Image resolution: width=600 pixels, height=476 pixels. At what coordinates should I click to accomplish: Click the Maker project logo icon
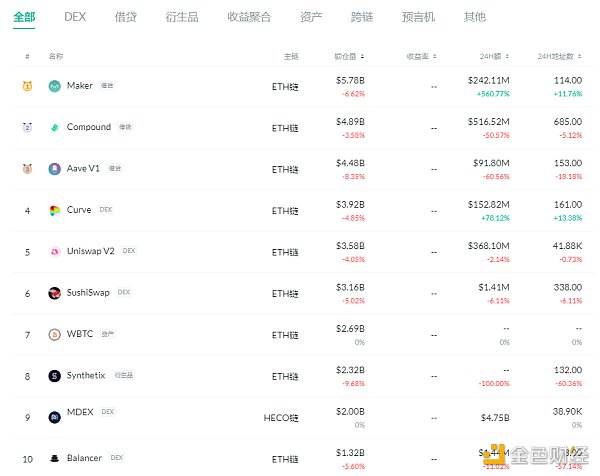(55, 86)
